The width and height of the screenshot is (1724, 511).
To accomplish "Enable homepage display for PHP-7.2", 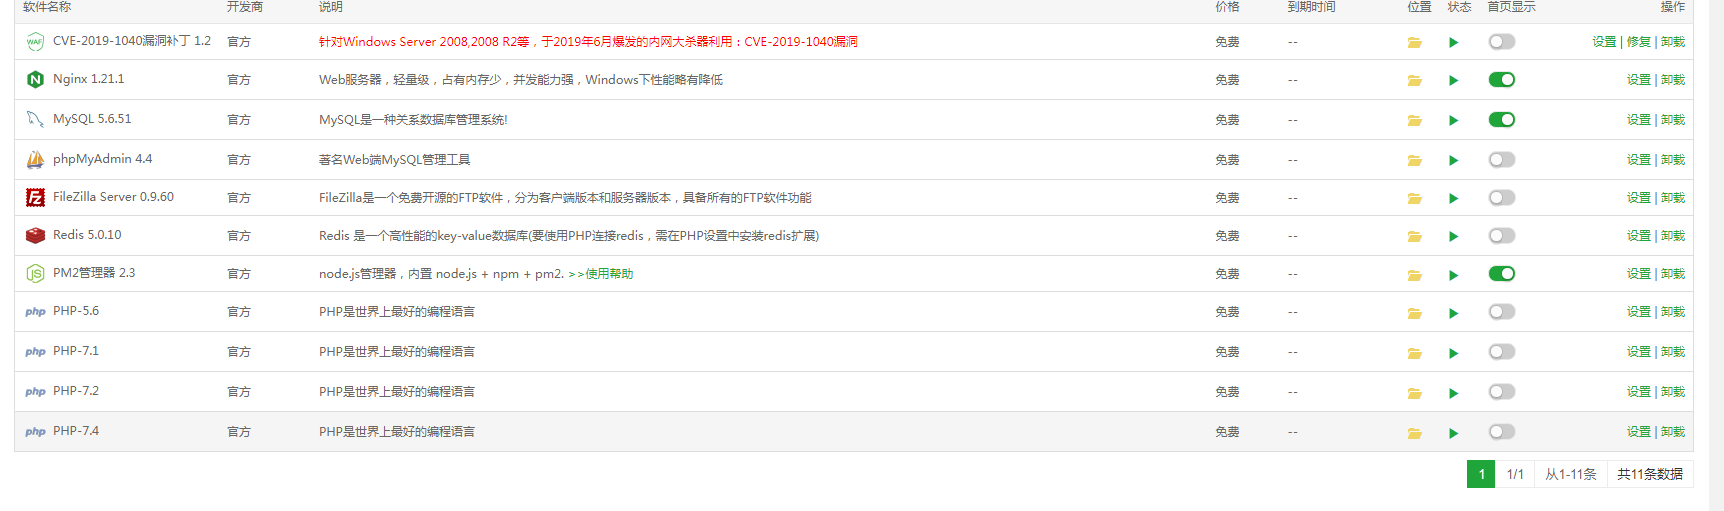I will pyautogui.click(x=1501, y=392).
